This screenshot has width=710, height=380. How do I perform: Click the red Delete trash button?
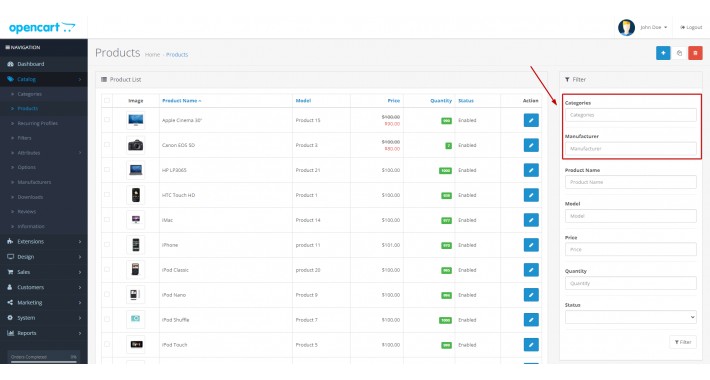(695, 53)
